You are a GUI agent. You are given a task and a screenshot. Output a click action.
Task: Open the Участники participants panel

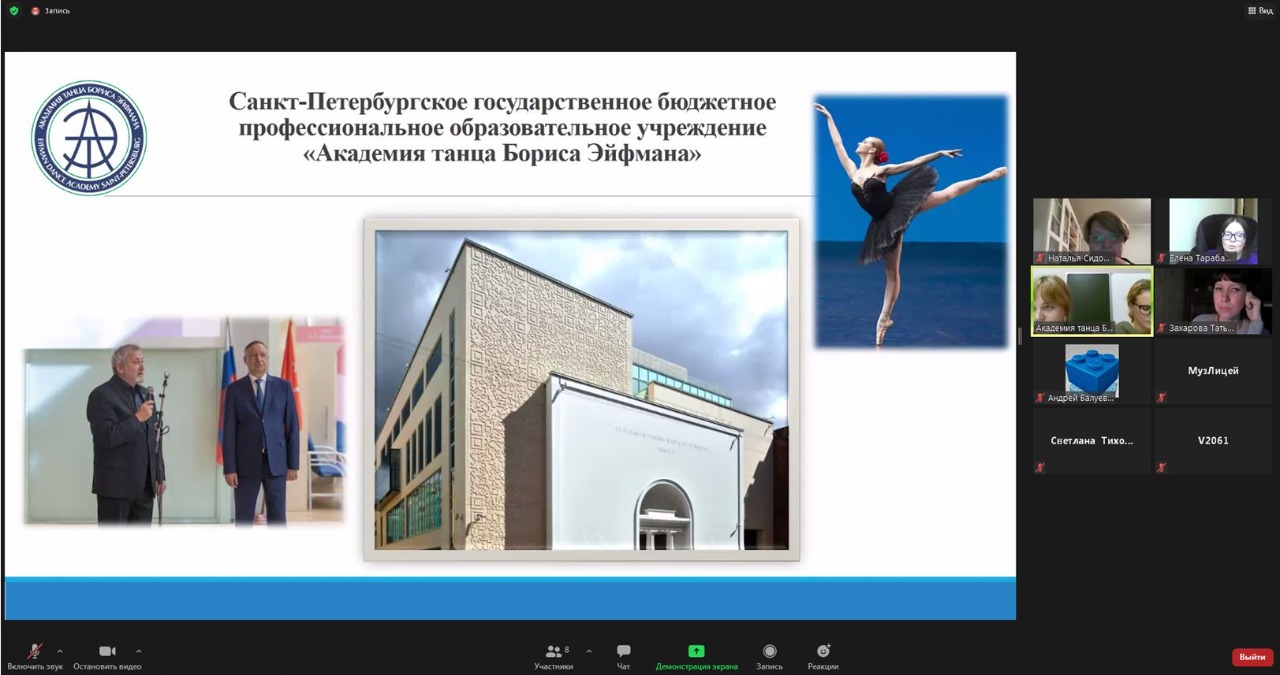point(553,652)
